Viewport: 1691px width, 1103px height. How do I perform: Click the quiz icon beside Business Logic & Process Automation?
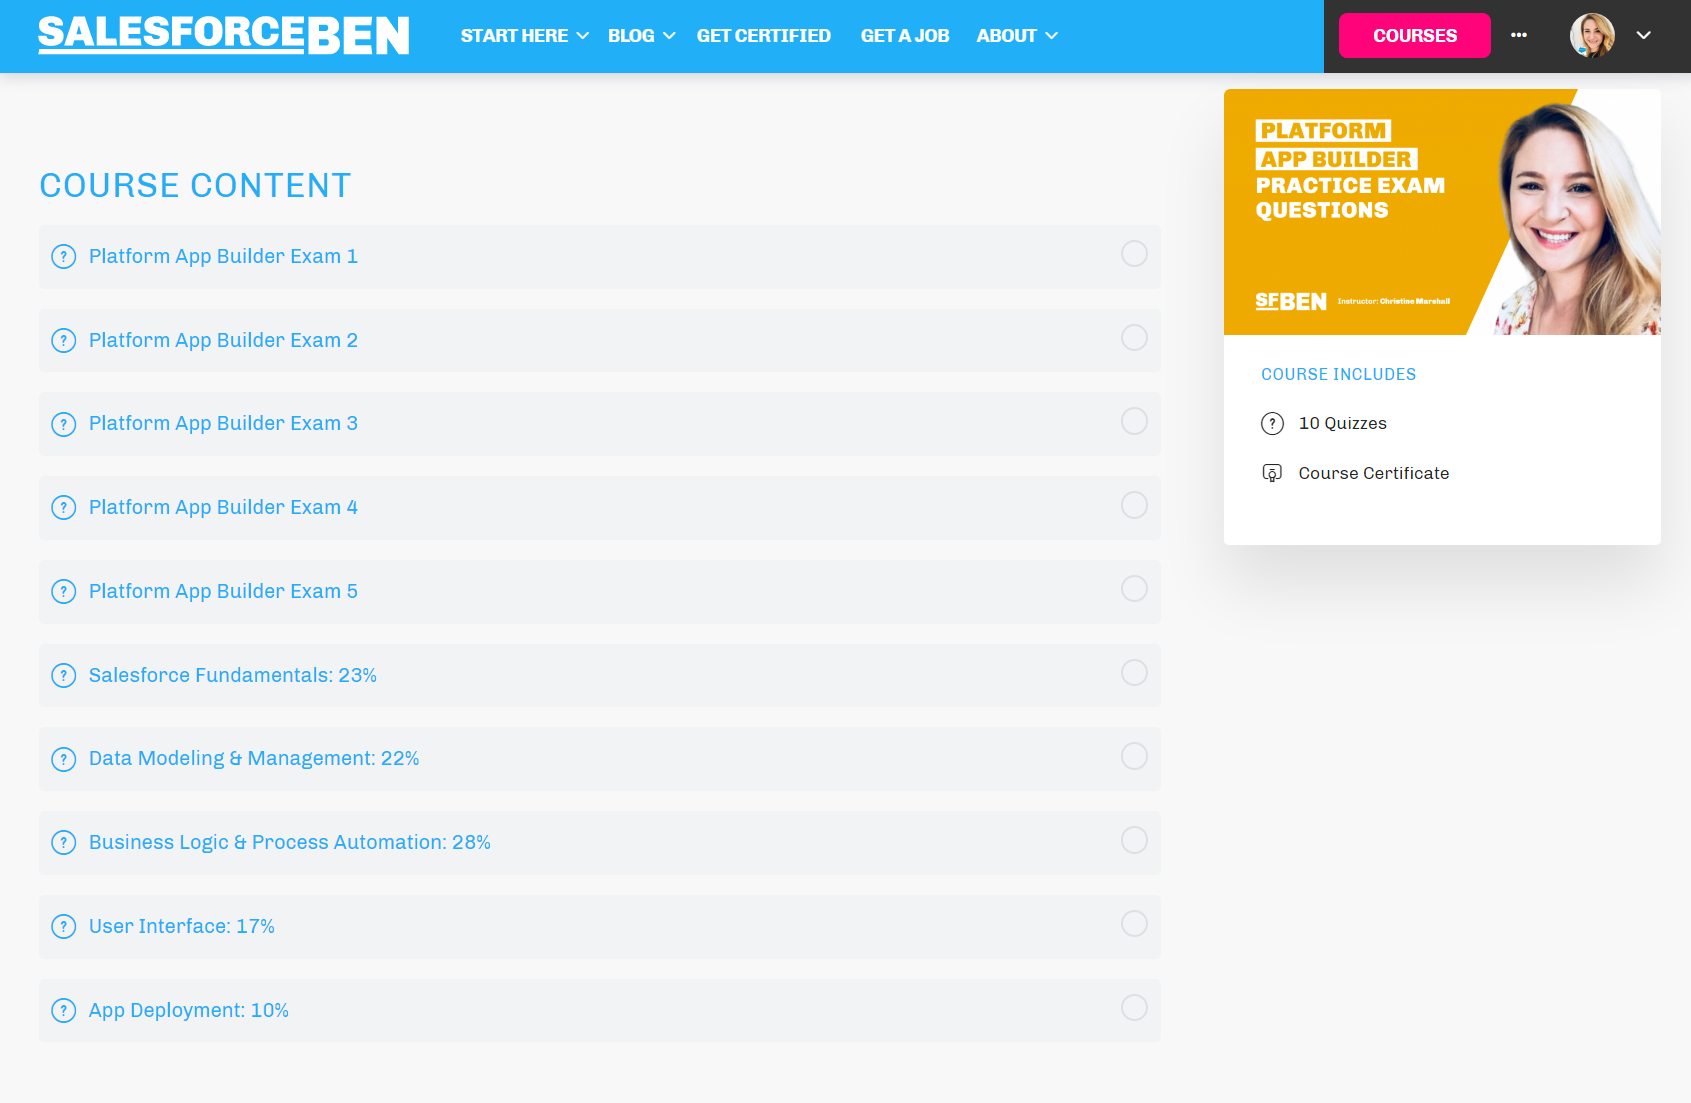click(x=64, y=843)
